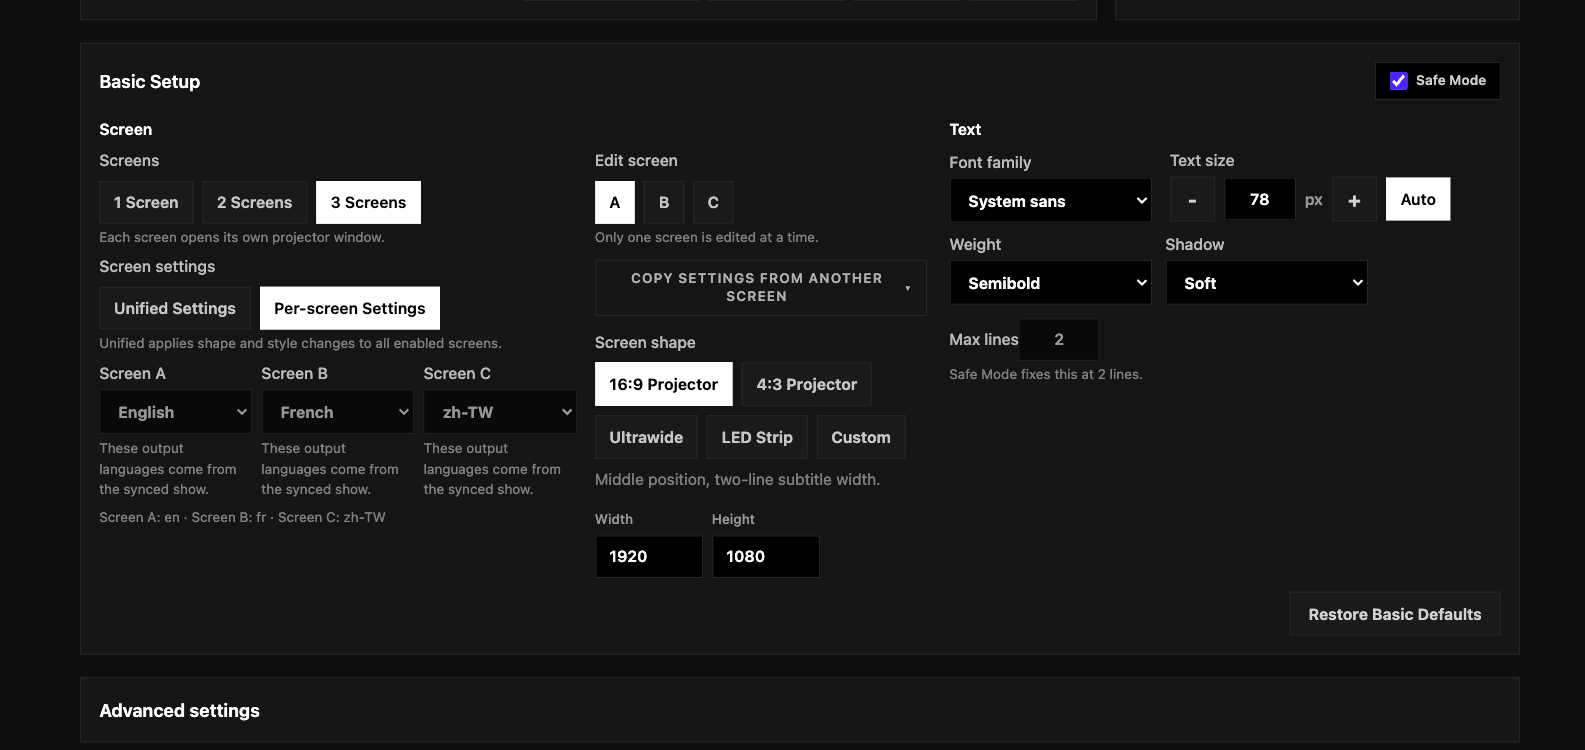Toggle the Safe Mode checkbox
Image resolution: width=1585 pixels, height=750 pixels.
[1398, 81]
